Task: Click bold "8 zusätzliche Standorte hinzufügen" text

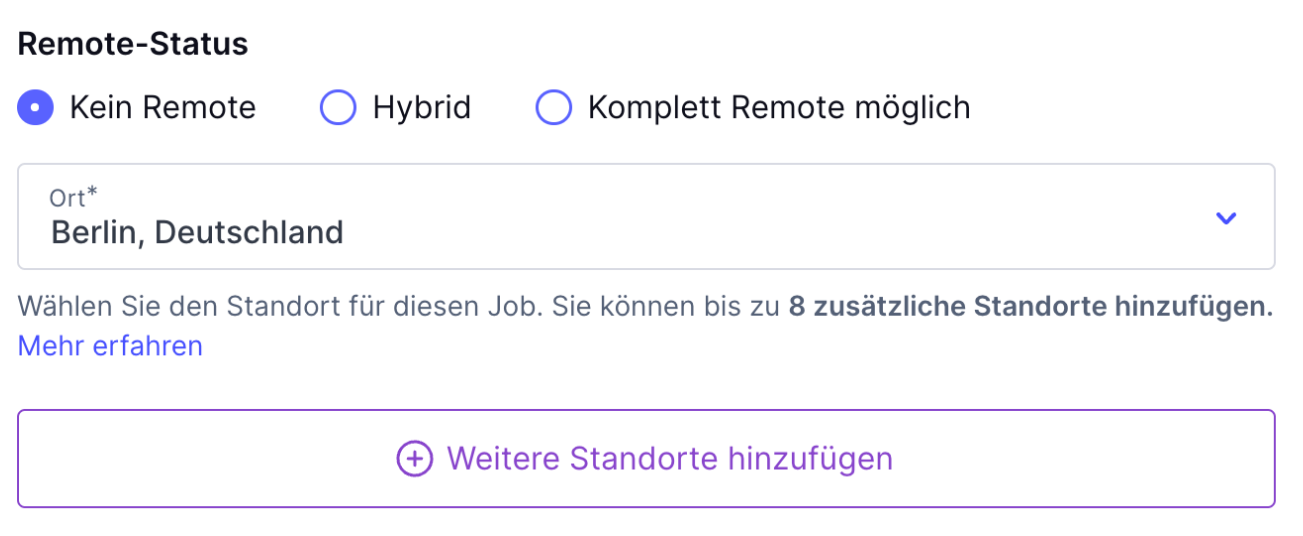Action: point(1031,306)
